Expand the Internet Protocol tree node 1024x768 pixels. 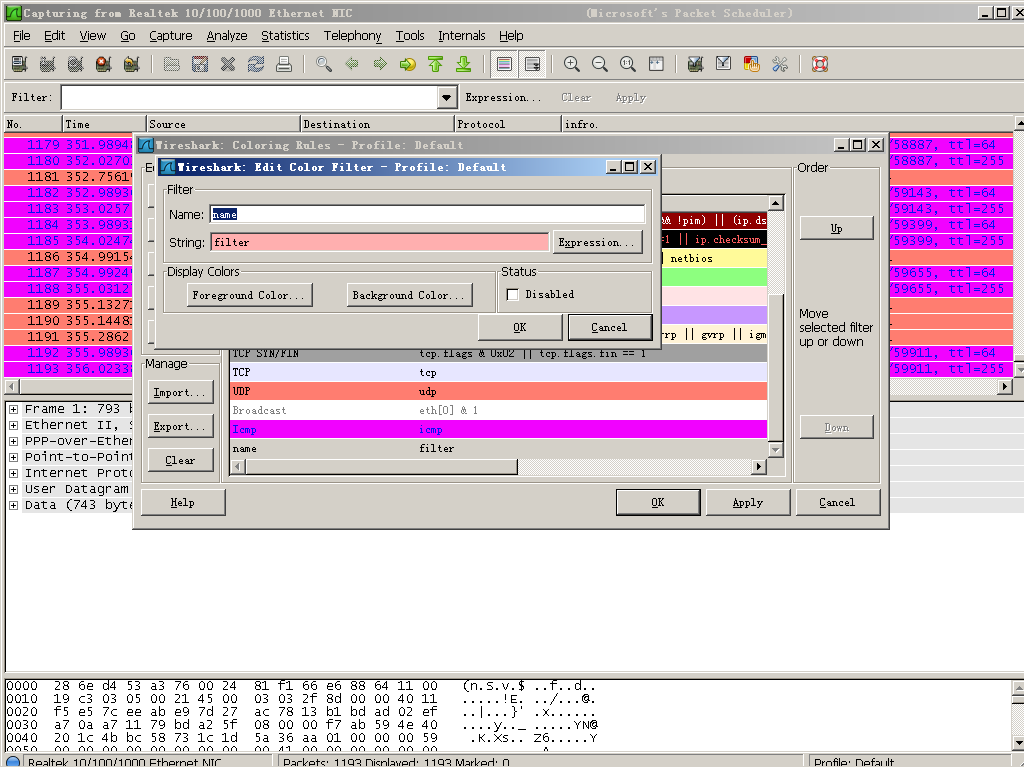(13, 473)
